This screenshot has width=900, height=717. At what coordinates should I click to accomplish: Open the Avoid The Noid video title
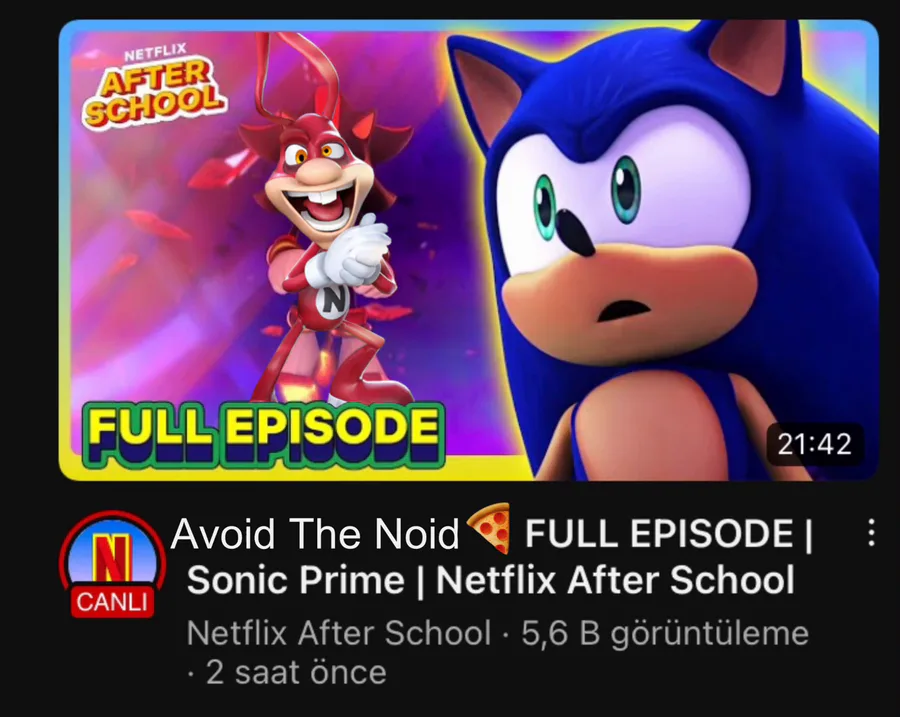tap(491, 557)
